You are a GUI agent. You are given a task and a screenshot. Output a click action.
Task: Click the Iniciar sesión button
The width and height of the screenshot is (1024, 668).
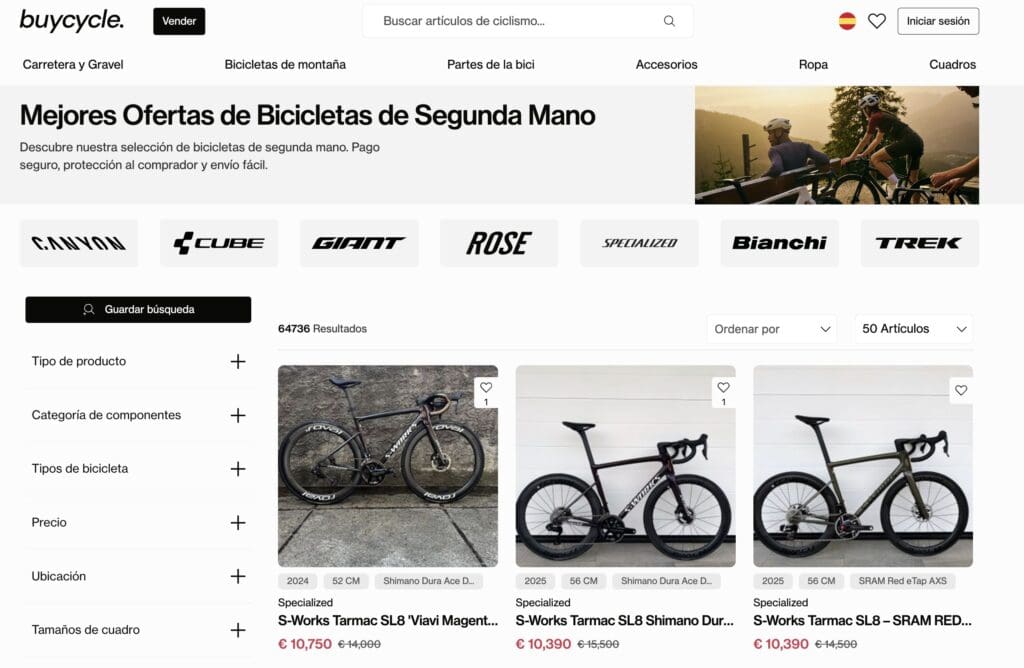[938, 21]
